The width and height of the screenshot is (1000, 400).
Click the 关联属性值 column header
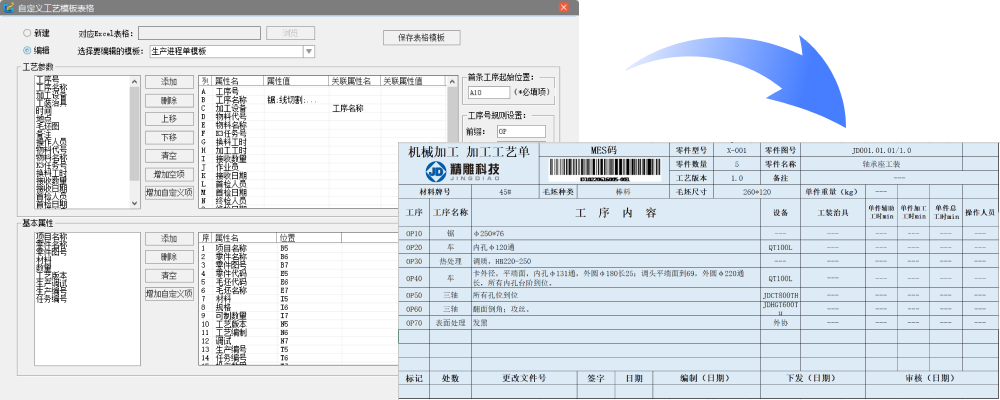pos(412,81)
